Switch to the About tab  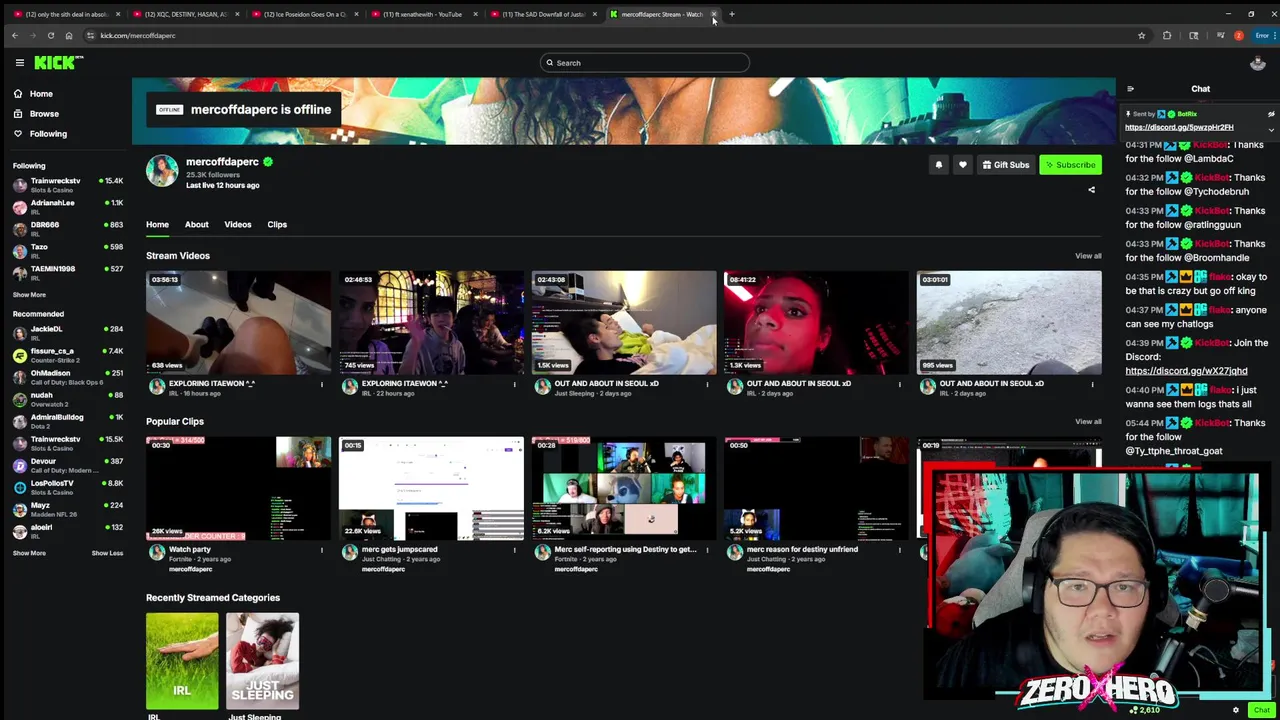click(x=196, y=224)
